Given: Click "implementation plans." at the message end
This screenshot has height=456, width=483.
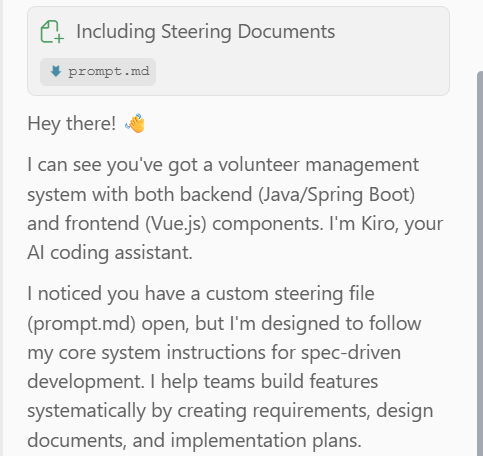Looking at the screenshot, I should click(266, 440).
